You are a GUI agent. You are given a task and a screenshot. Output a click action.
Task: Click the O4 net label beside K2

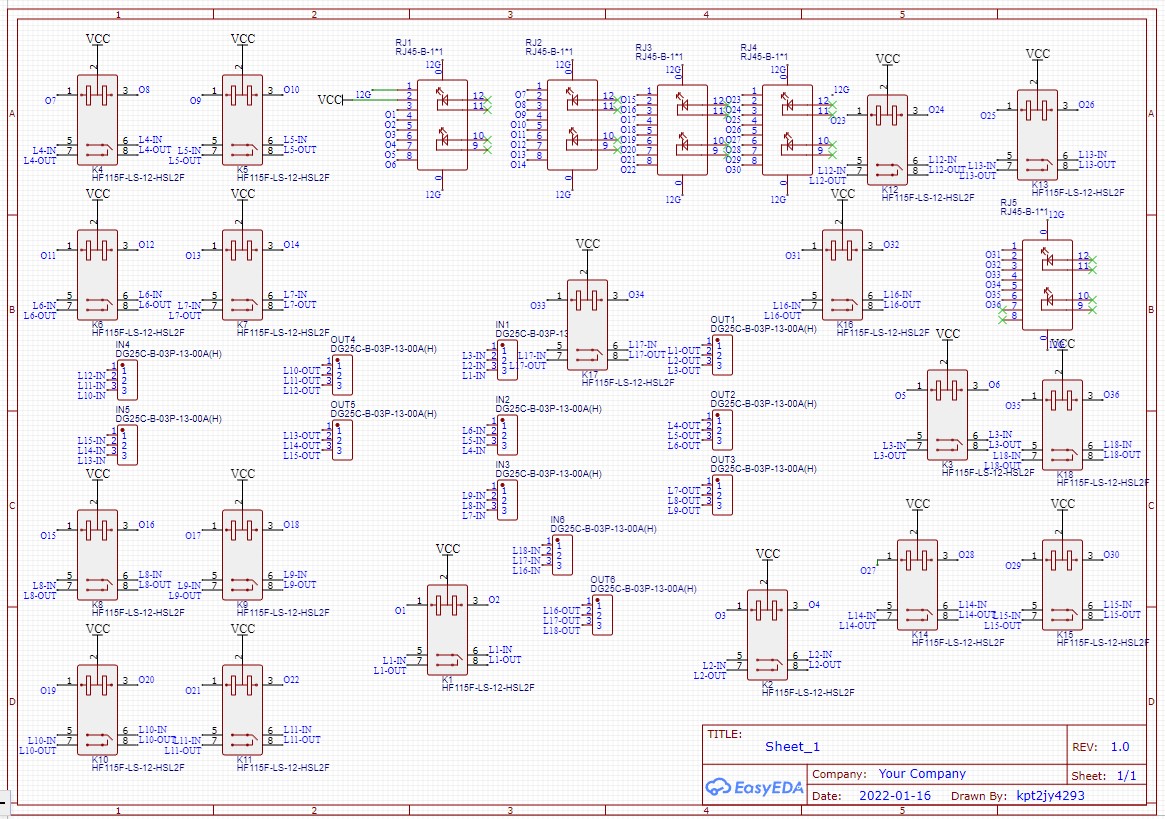814,605
